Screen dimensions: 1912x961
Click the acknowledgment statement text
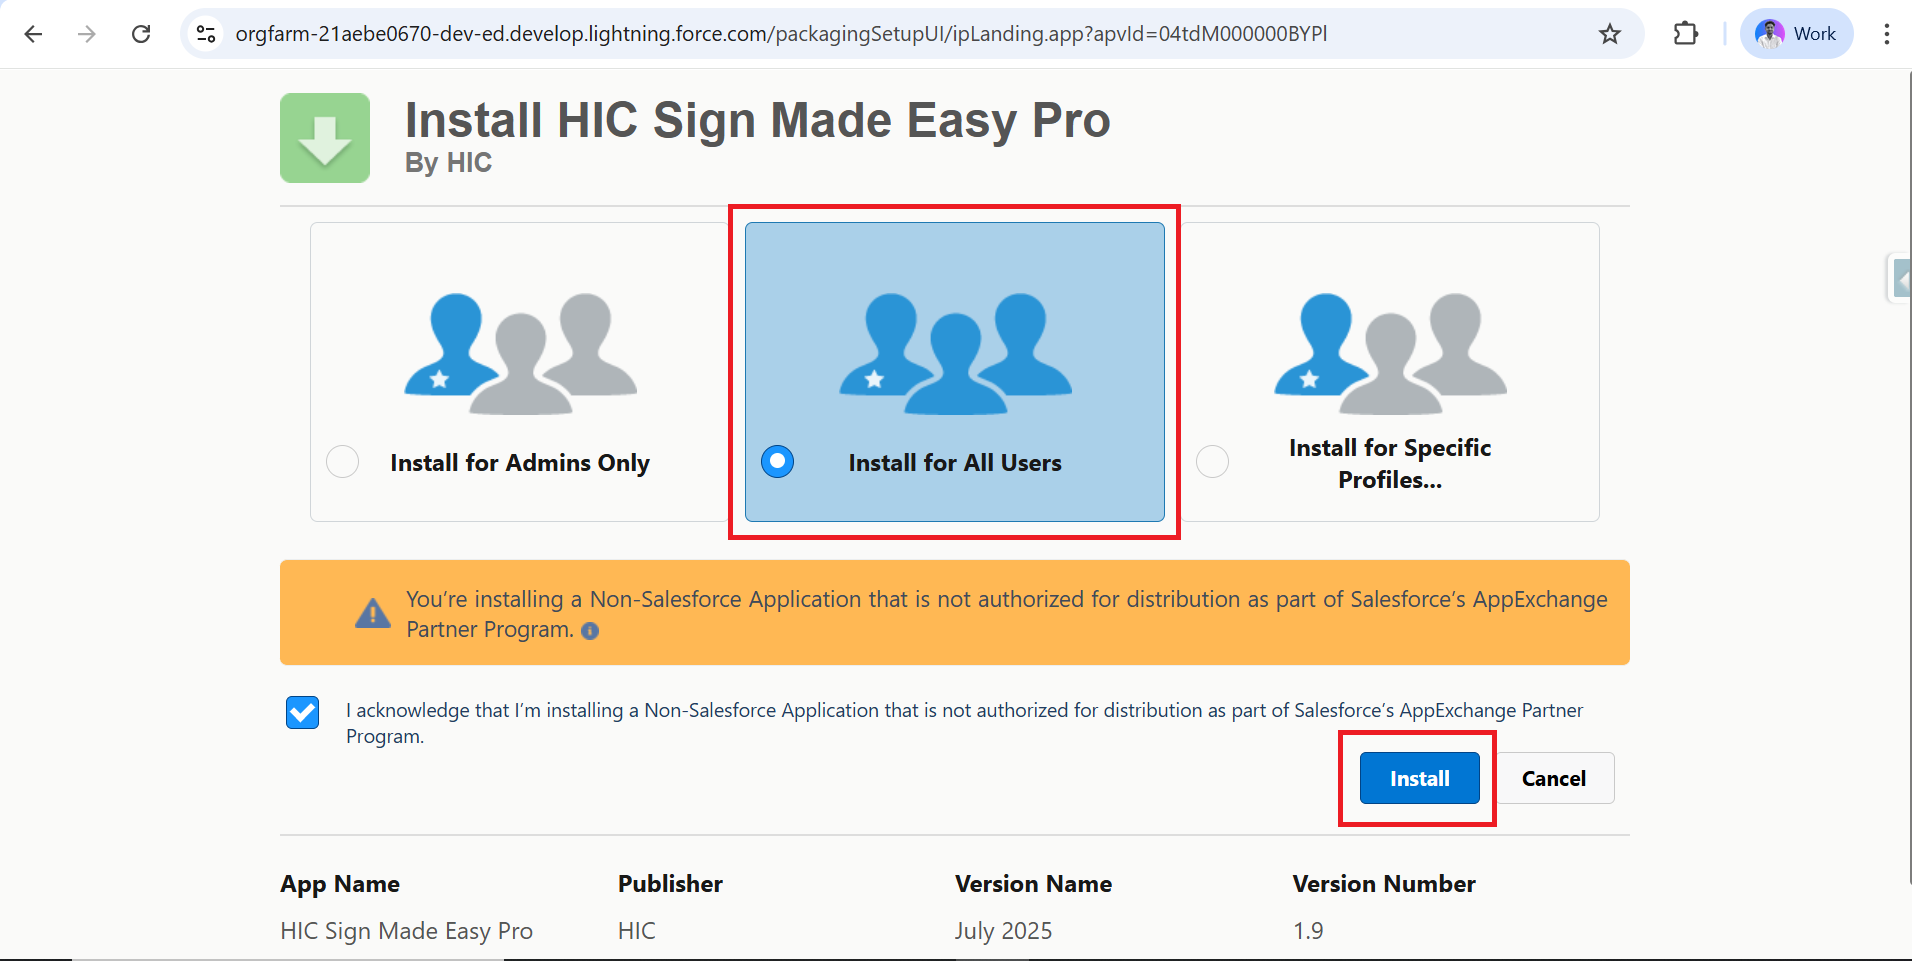coord(964,723)
